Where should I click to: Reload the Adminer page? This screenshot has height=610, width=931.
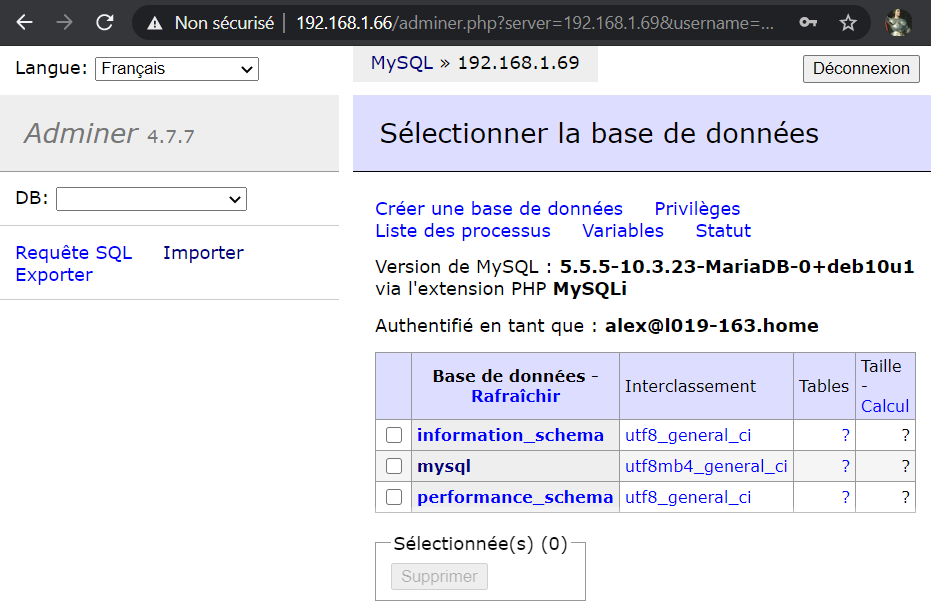point(103,22)
